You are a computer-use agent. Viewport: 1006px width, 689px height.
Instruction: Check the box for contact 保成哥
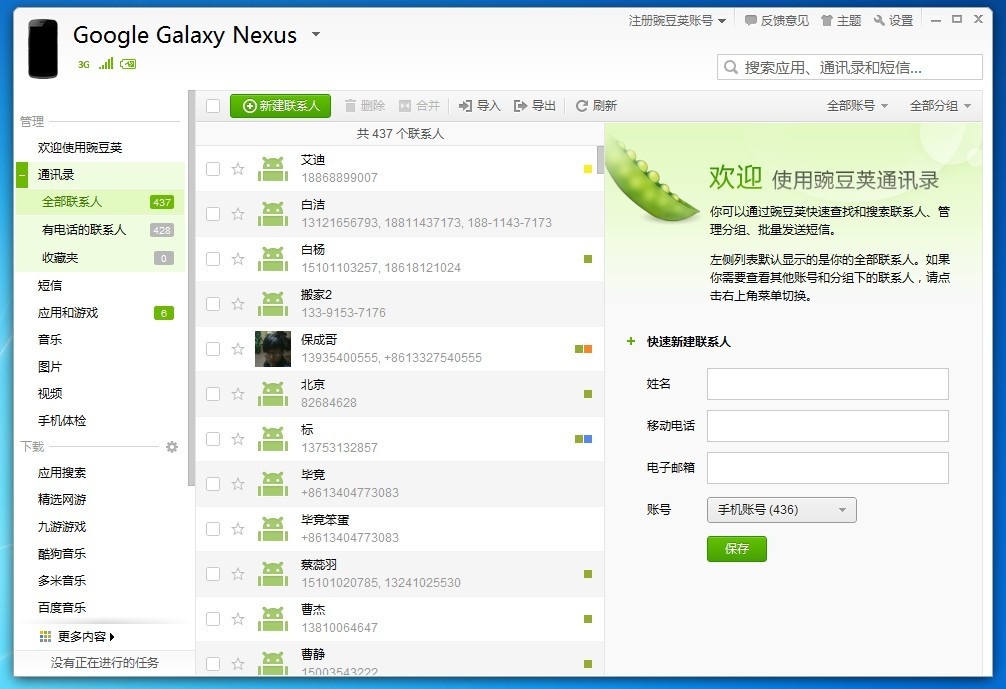coord(213,349)
